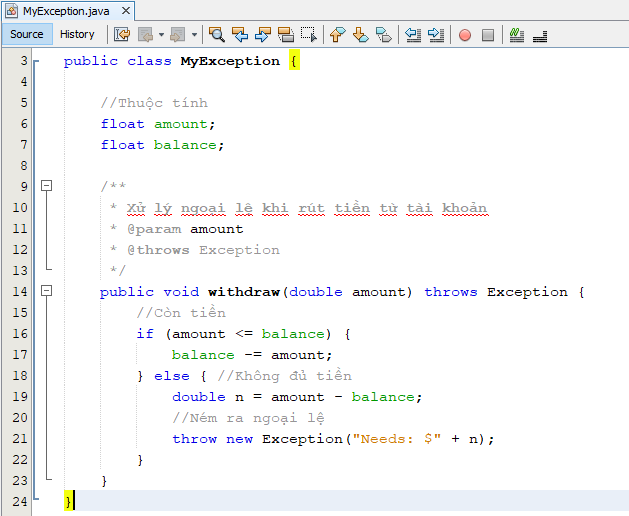This screenshot has width=629, height=516.
Task: Click the 'else' keyword on line 18
Action: click(x=172, y=376)
